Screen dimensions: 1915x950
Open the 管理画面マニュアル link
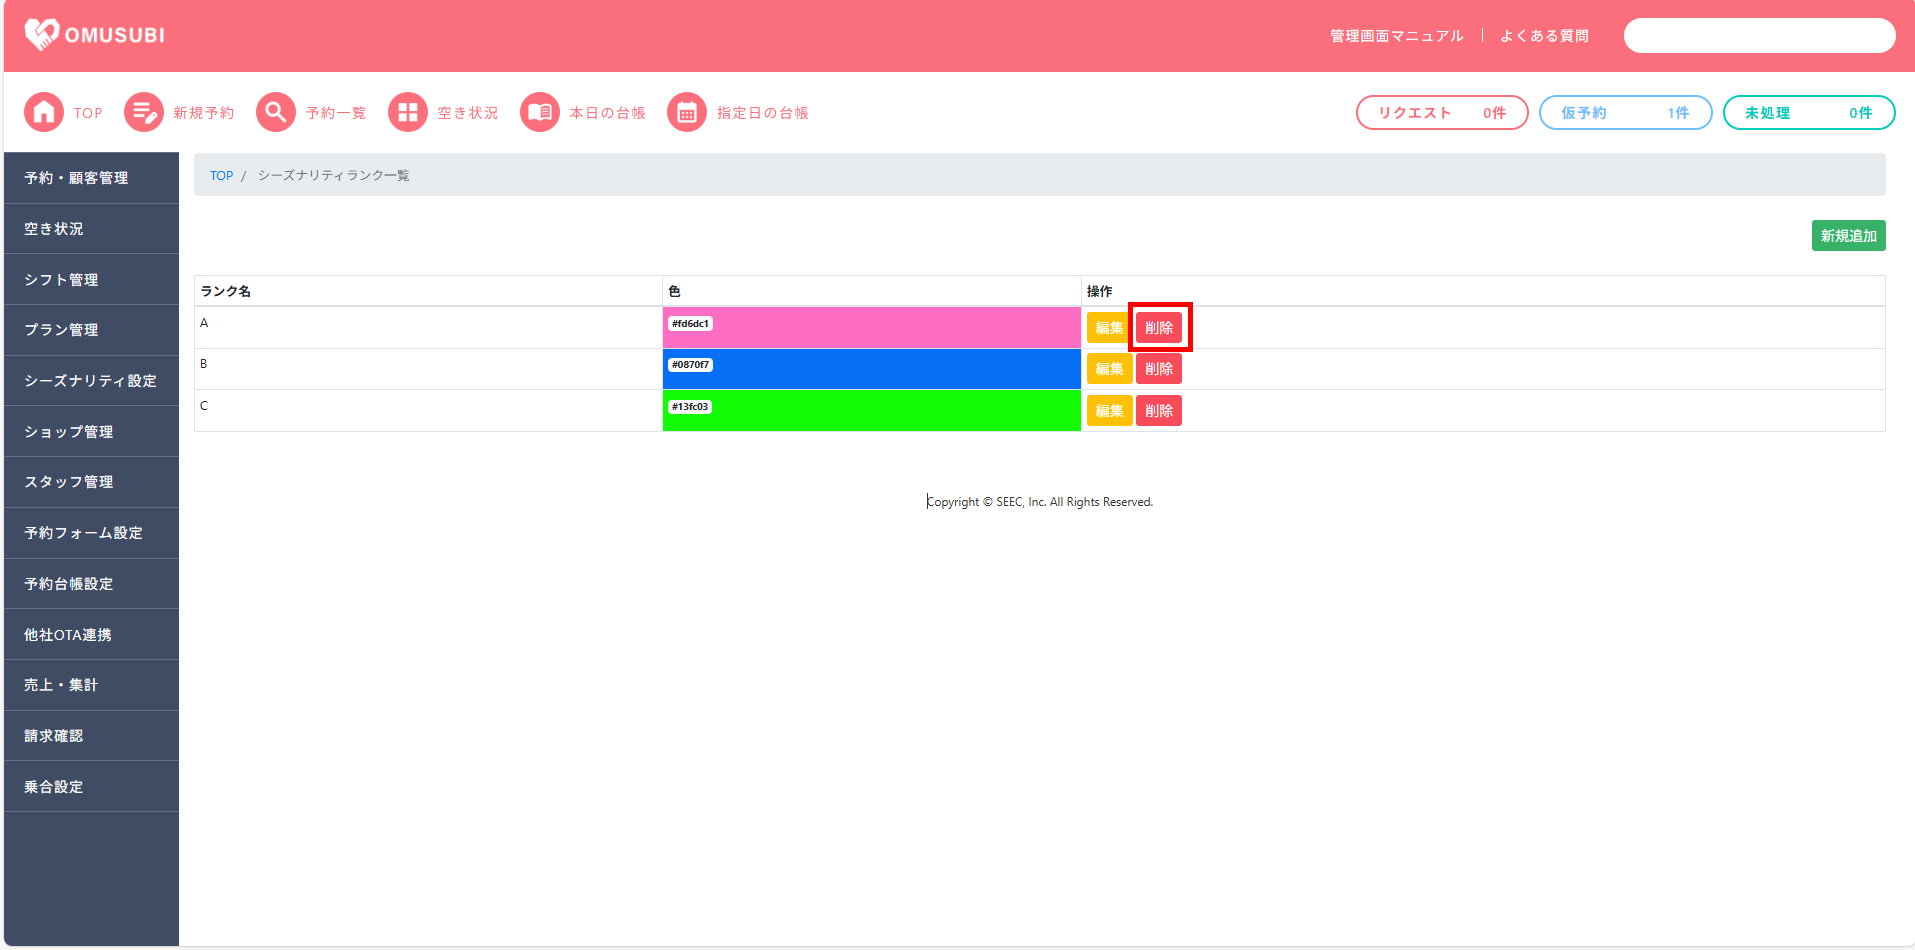click(1396, 36)
